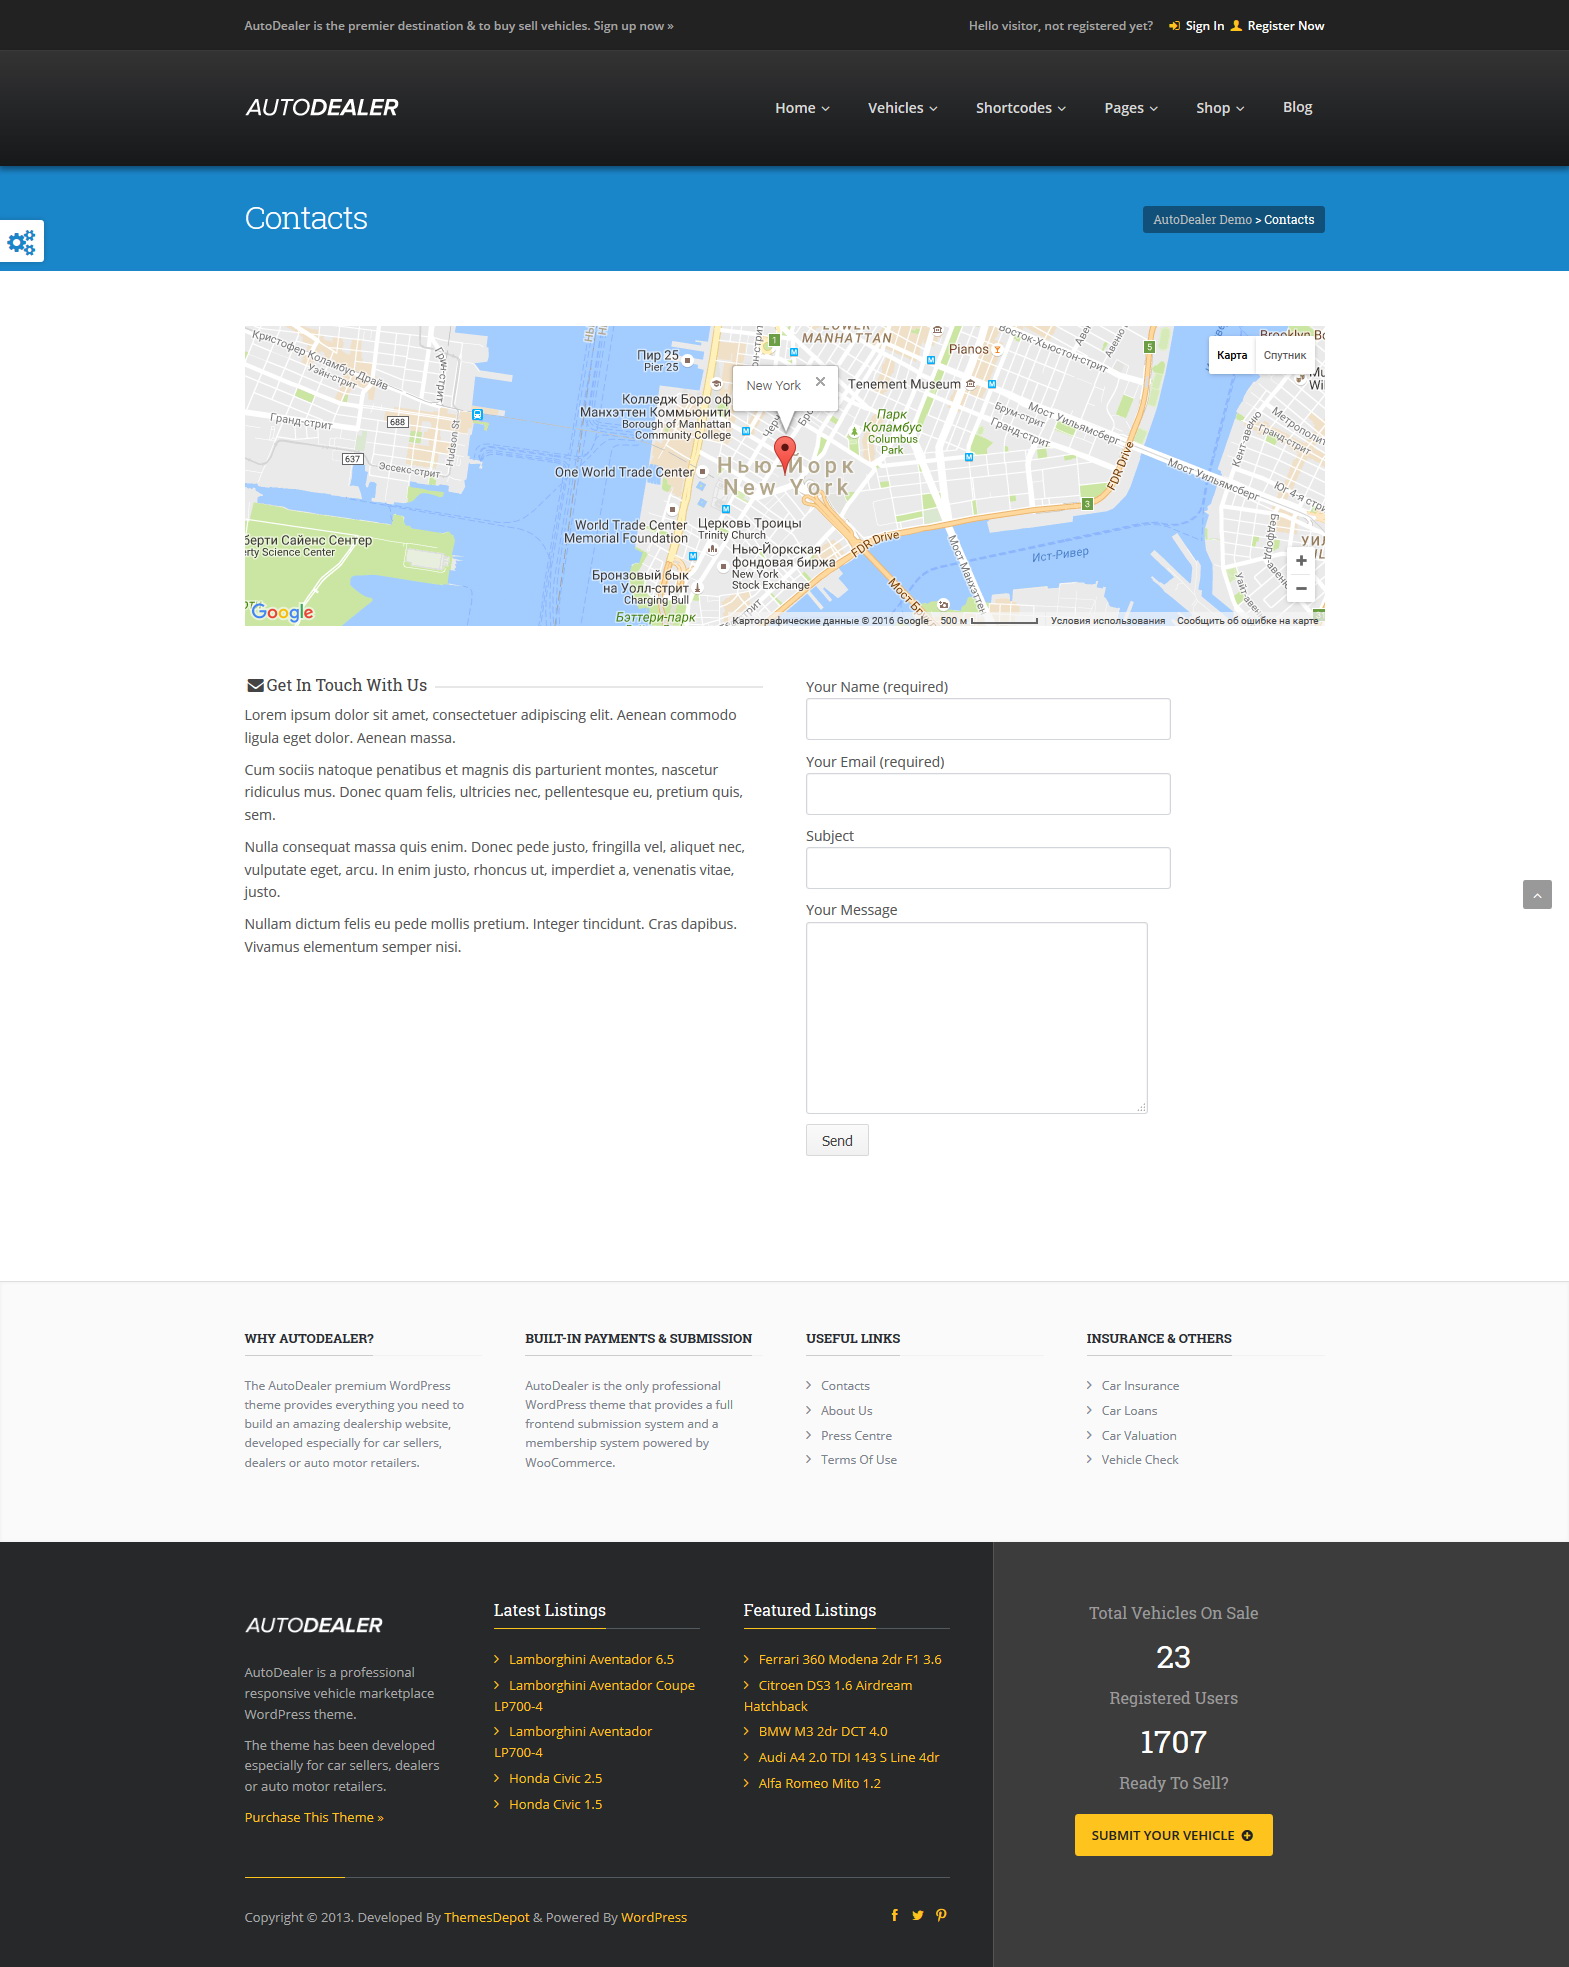
Task: Open Lamborghini Aventador Coupe LP700-4 listing
Action: coord(595,1696)
